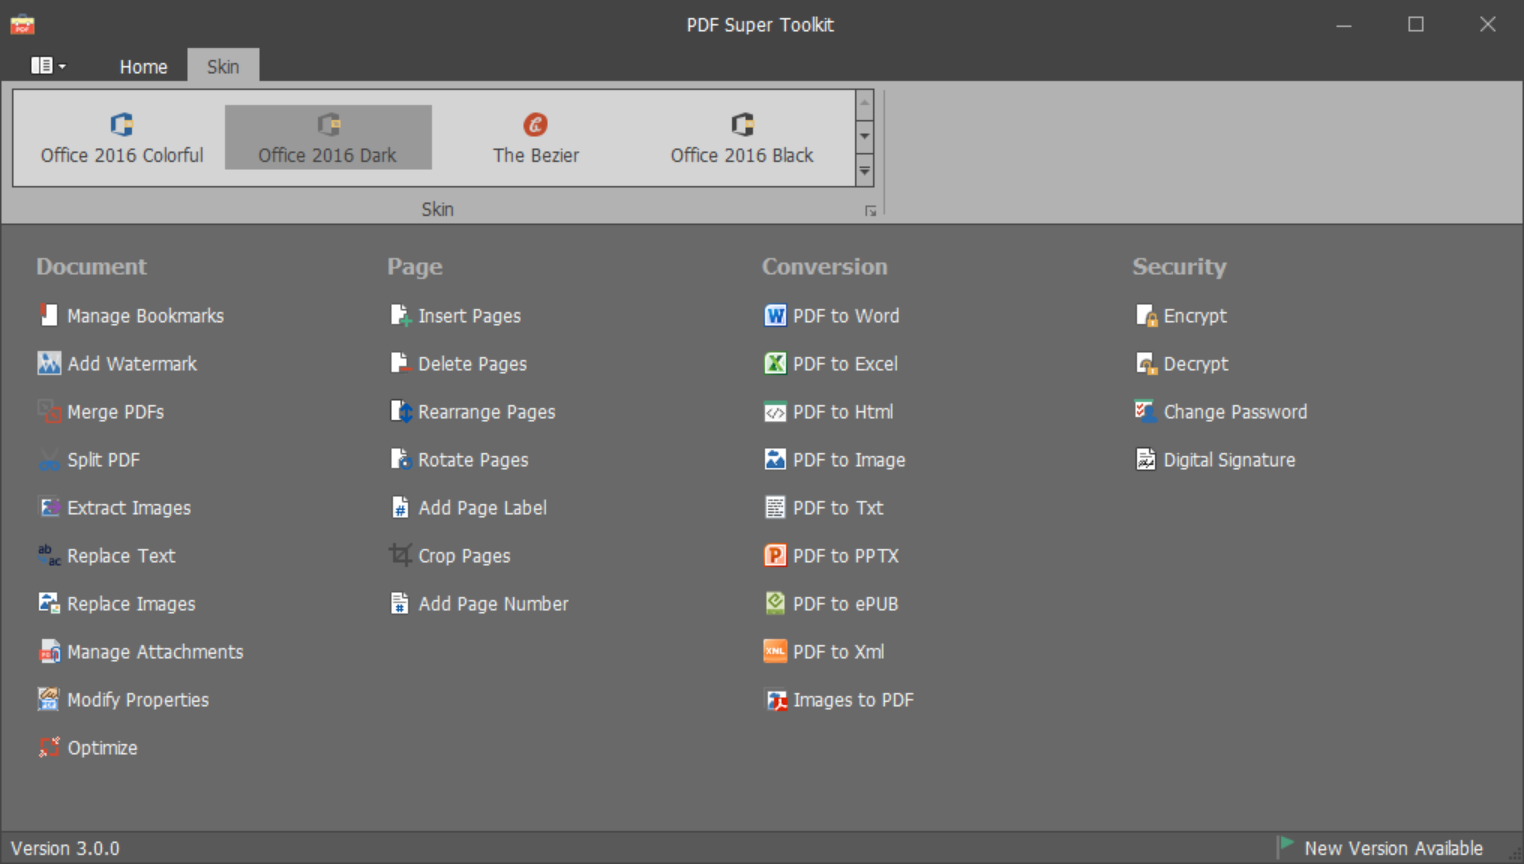Open the application menu dropdown button
This screenshot has height=864, width=1524.
(48, 66)
